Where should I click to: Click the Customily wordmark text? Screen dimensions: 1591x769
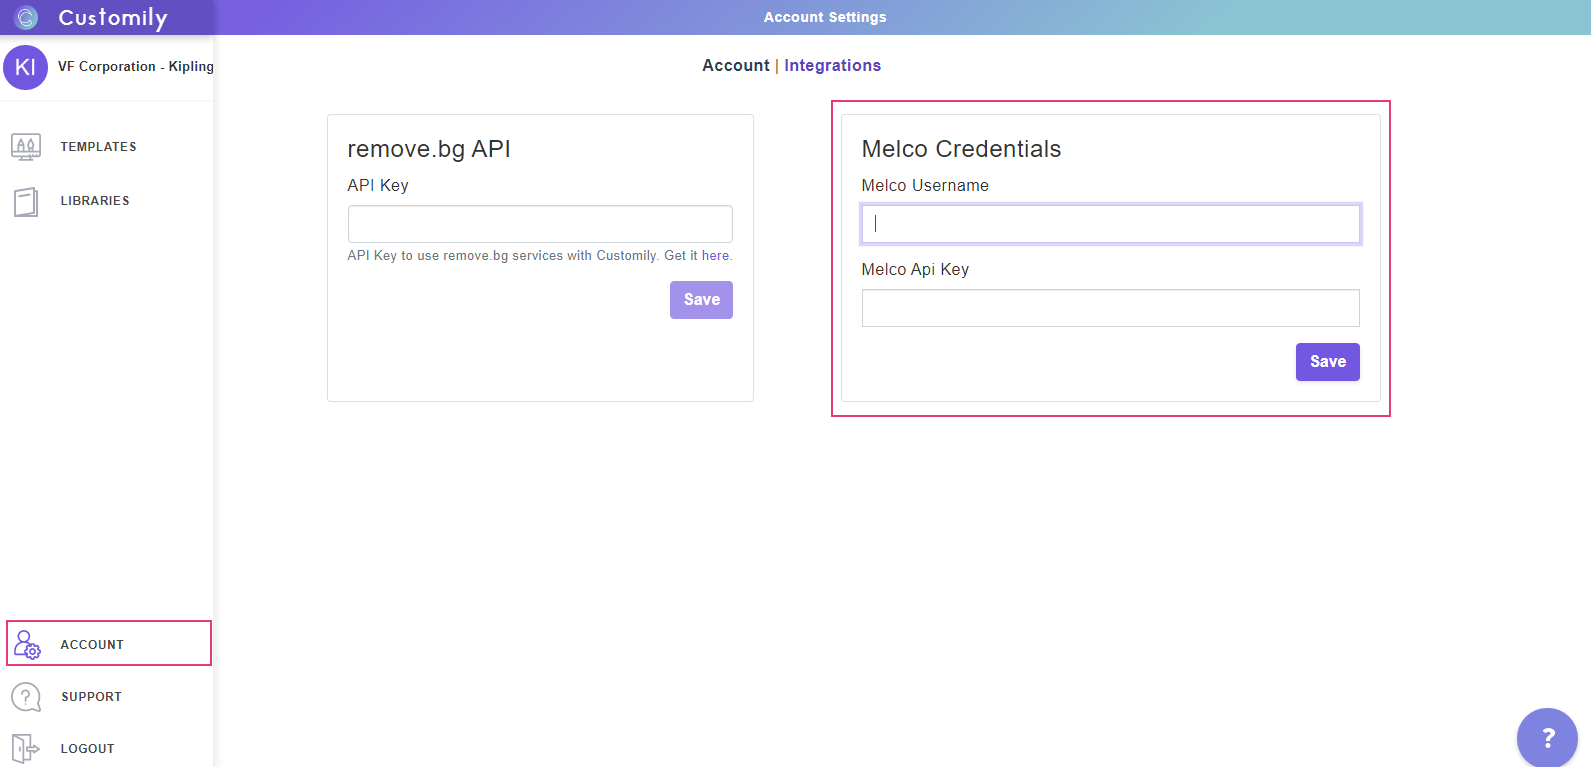tap(113, 18)
